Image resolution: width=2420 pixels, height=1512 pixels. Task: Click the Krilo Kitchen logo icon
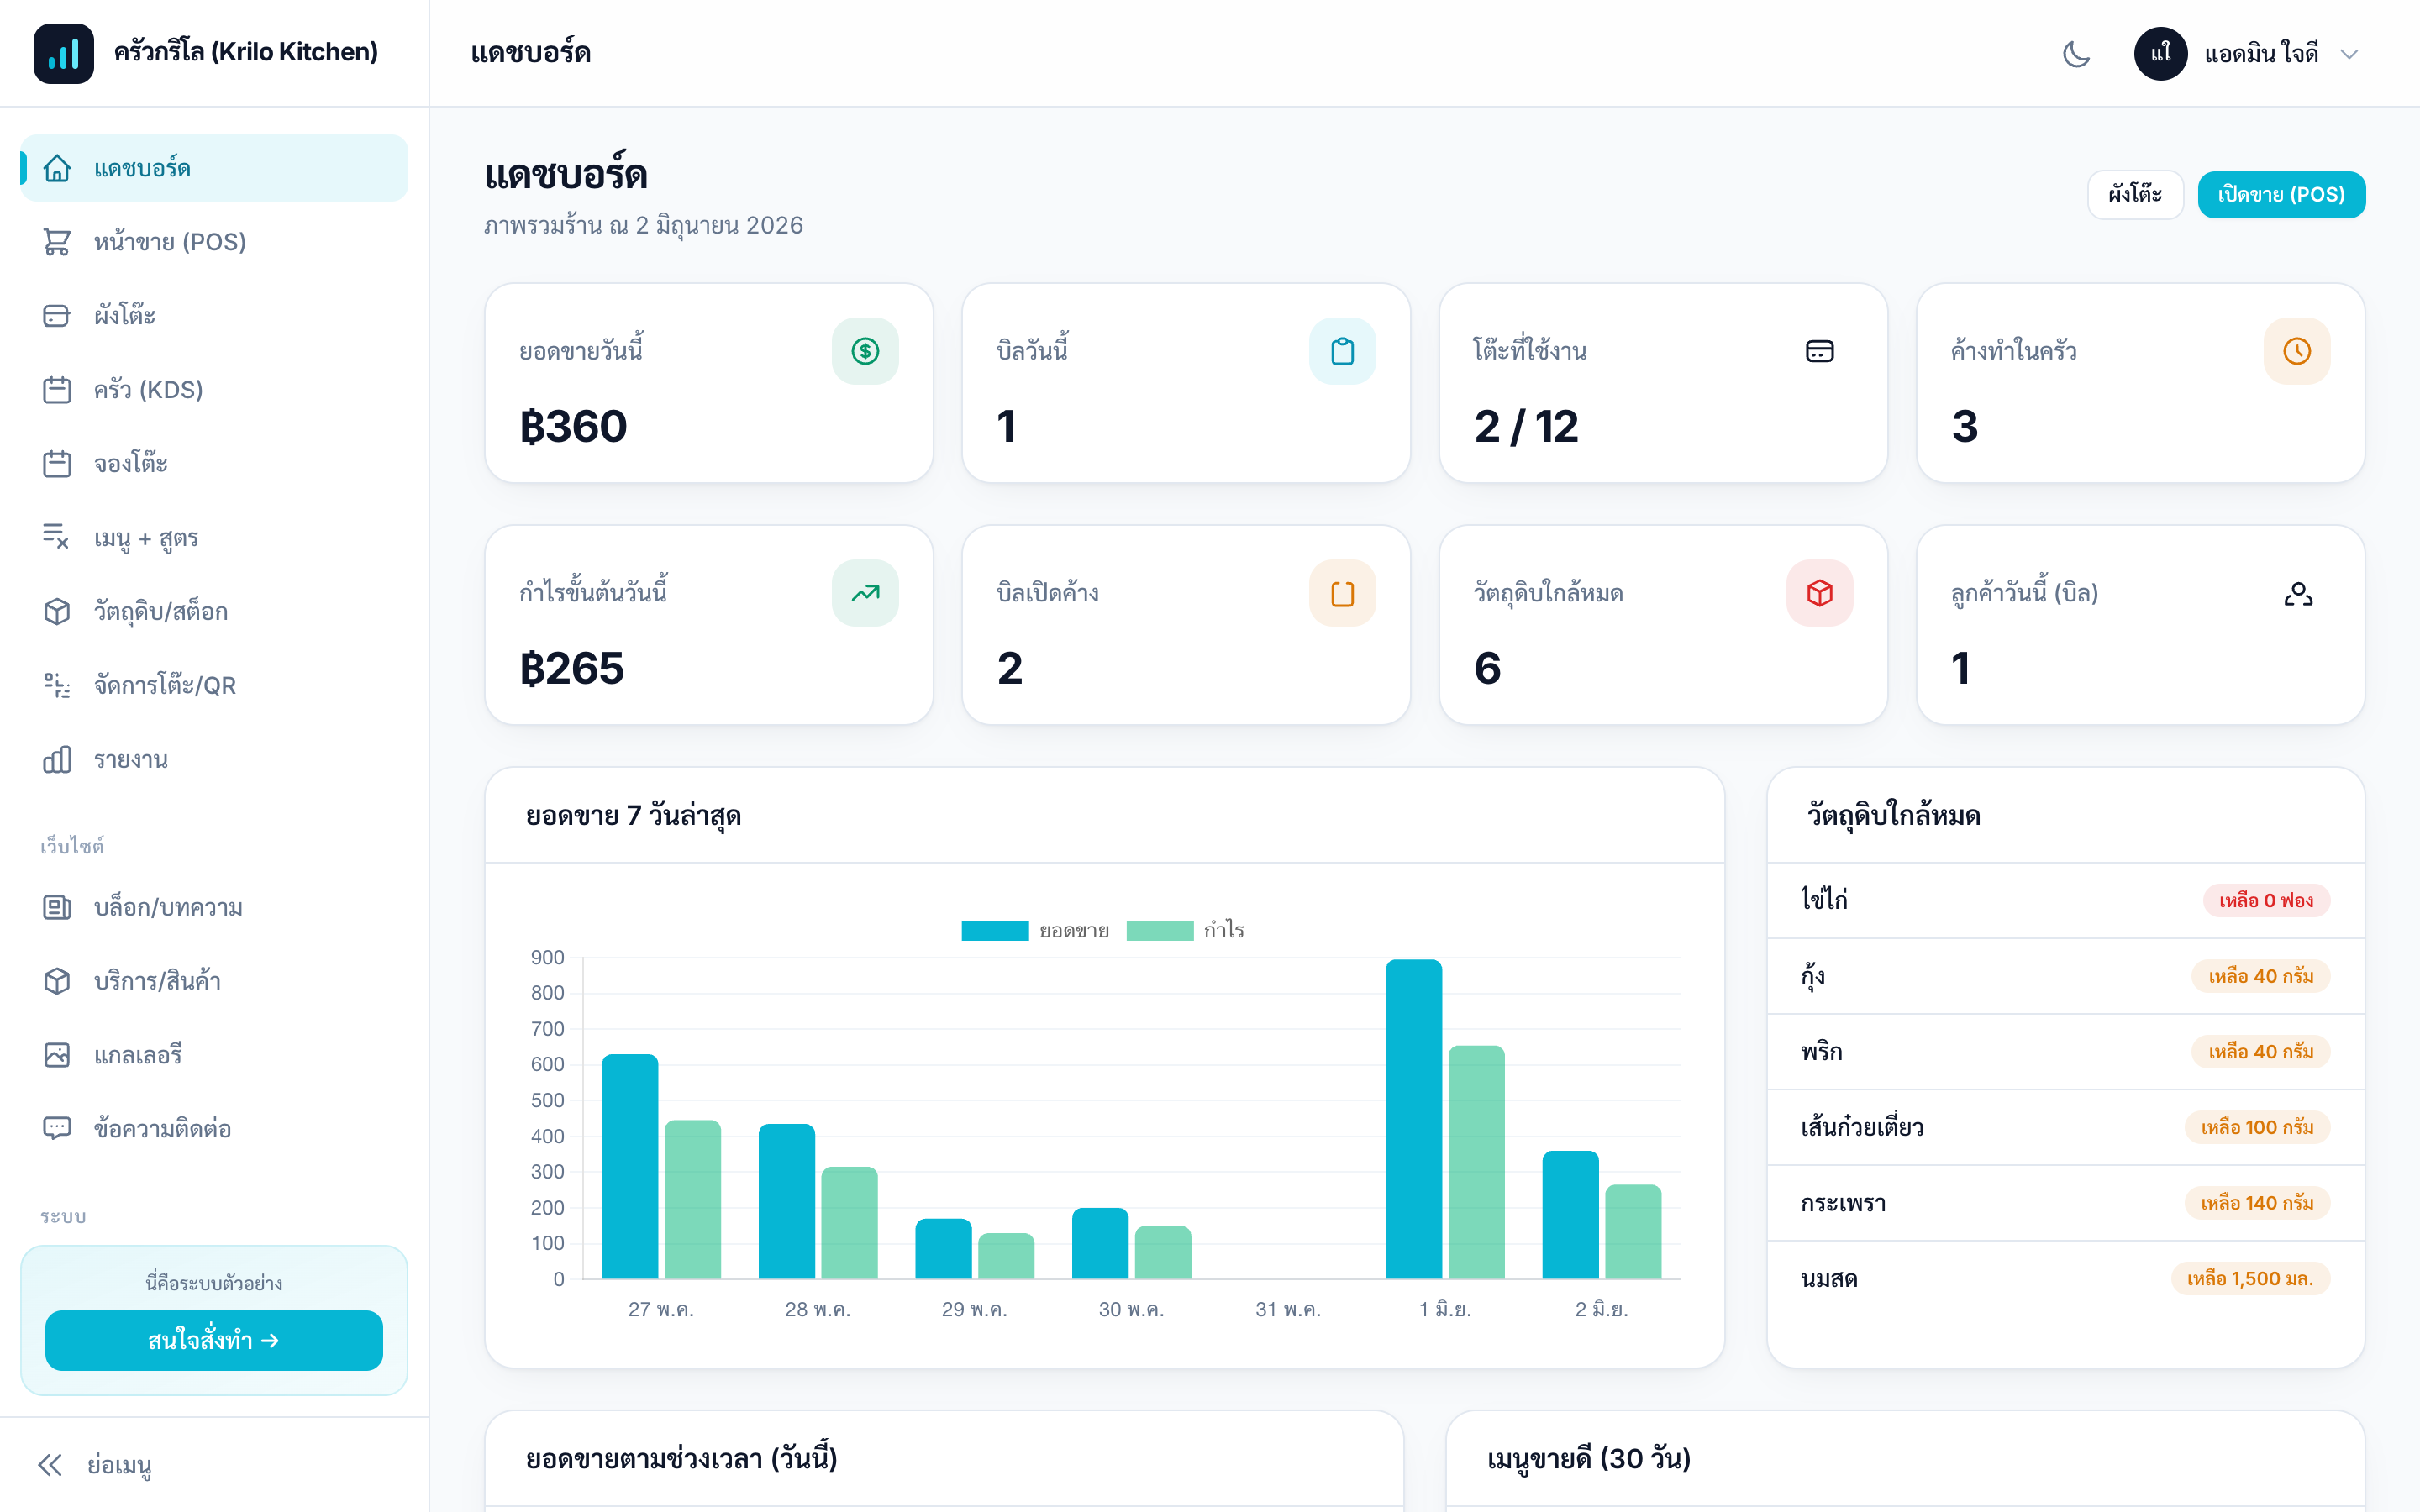click(x=63, y=53)
